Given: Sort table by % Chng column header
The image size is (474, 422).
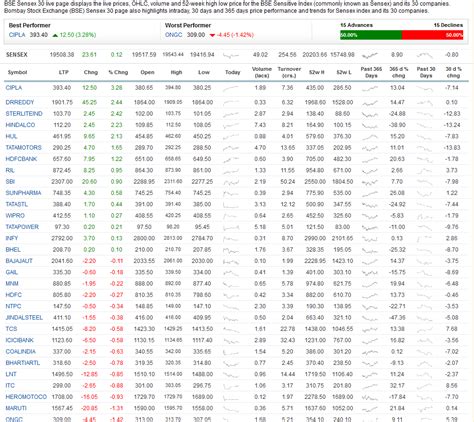Looking at the screenshot, I should 118,72.
